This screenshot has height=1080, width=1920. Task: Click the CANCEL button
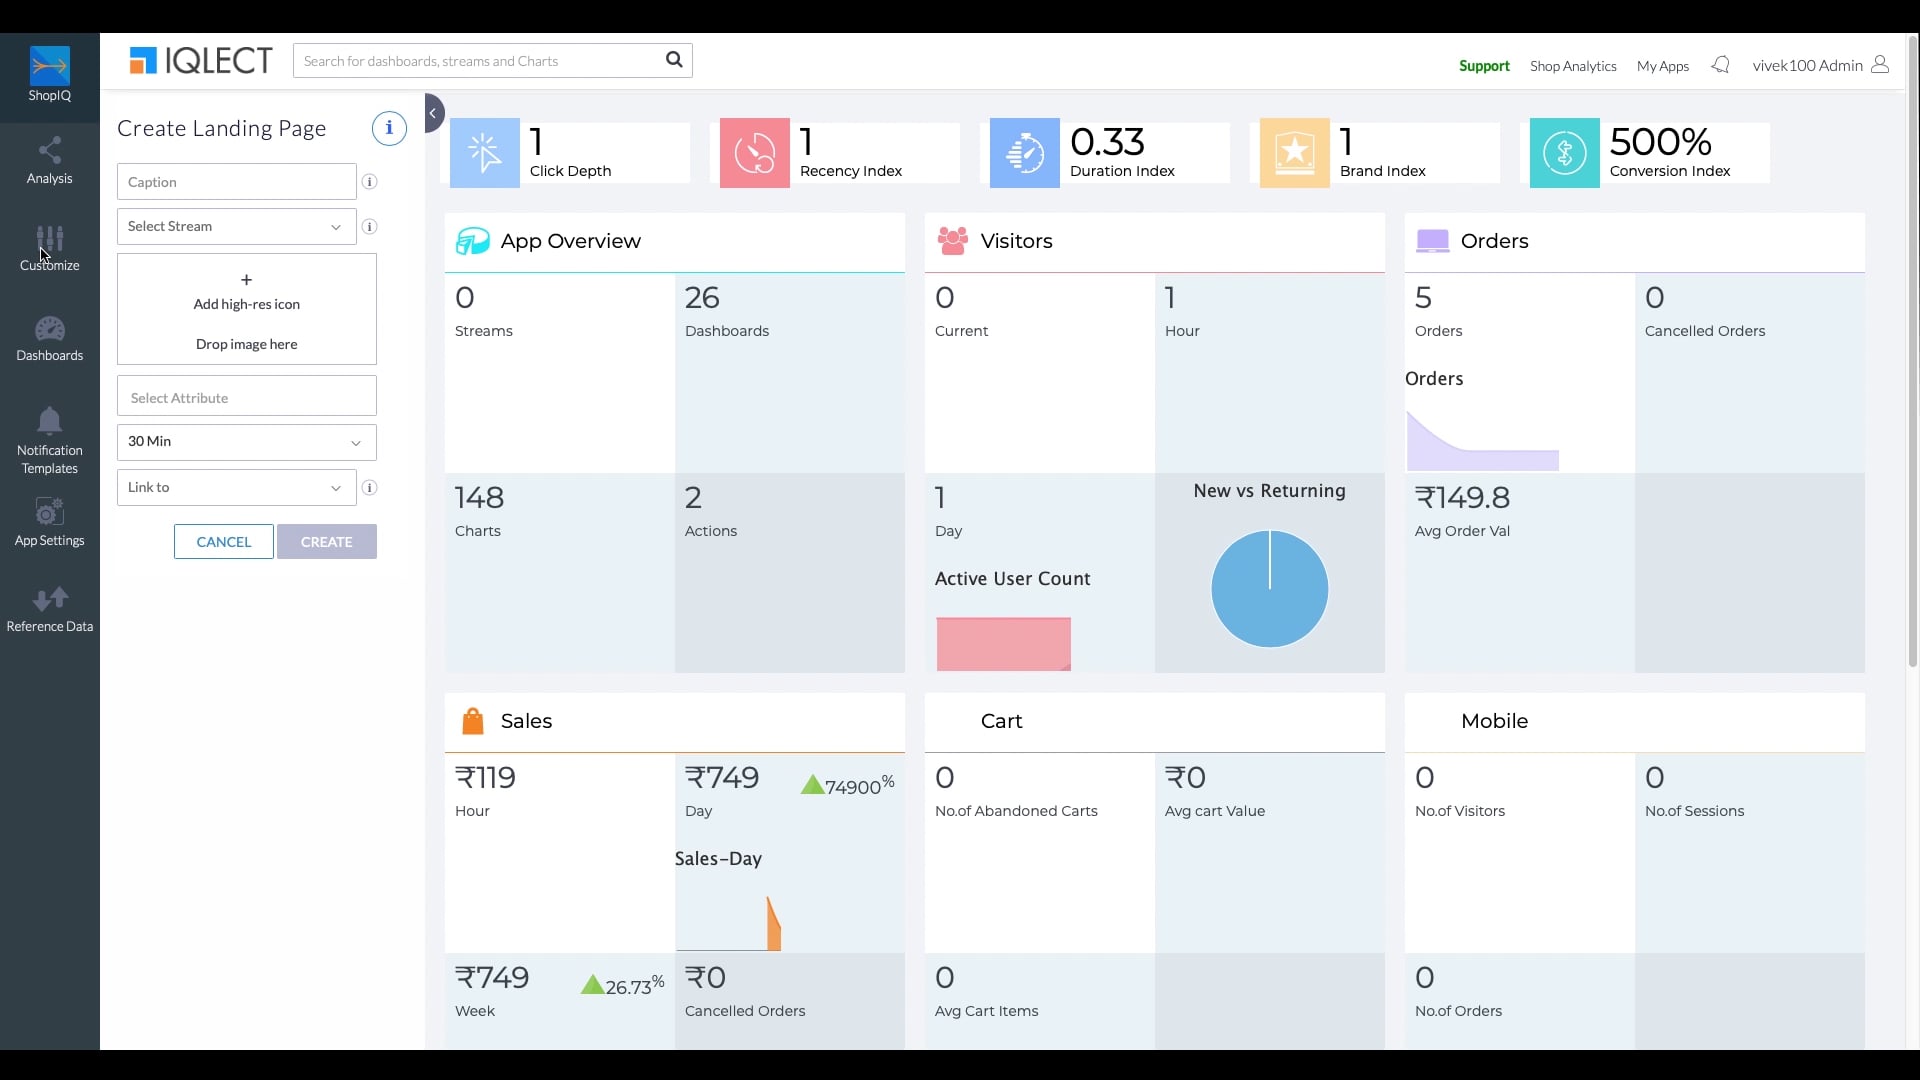tap(224, 542)
